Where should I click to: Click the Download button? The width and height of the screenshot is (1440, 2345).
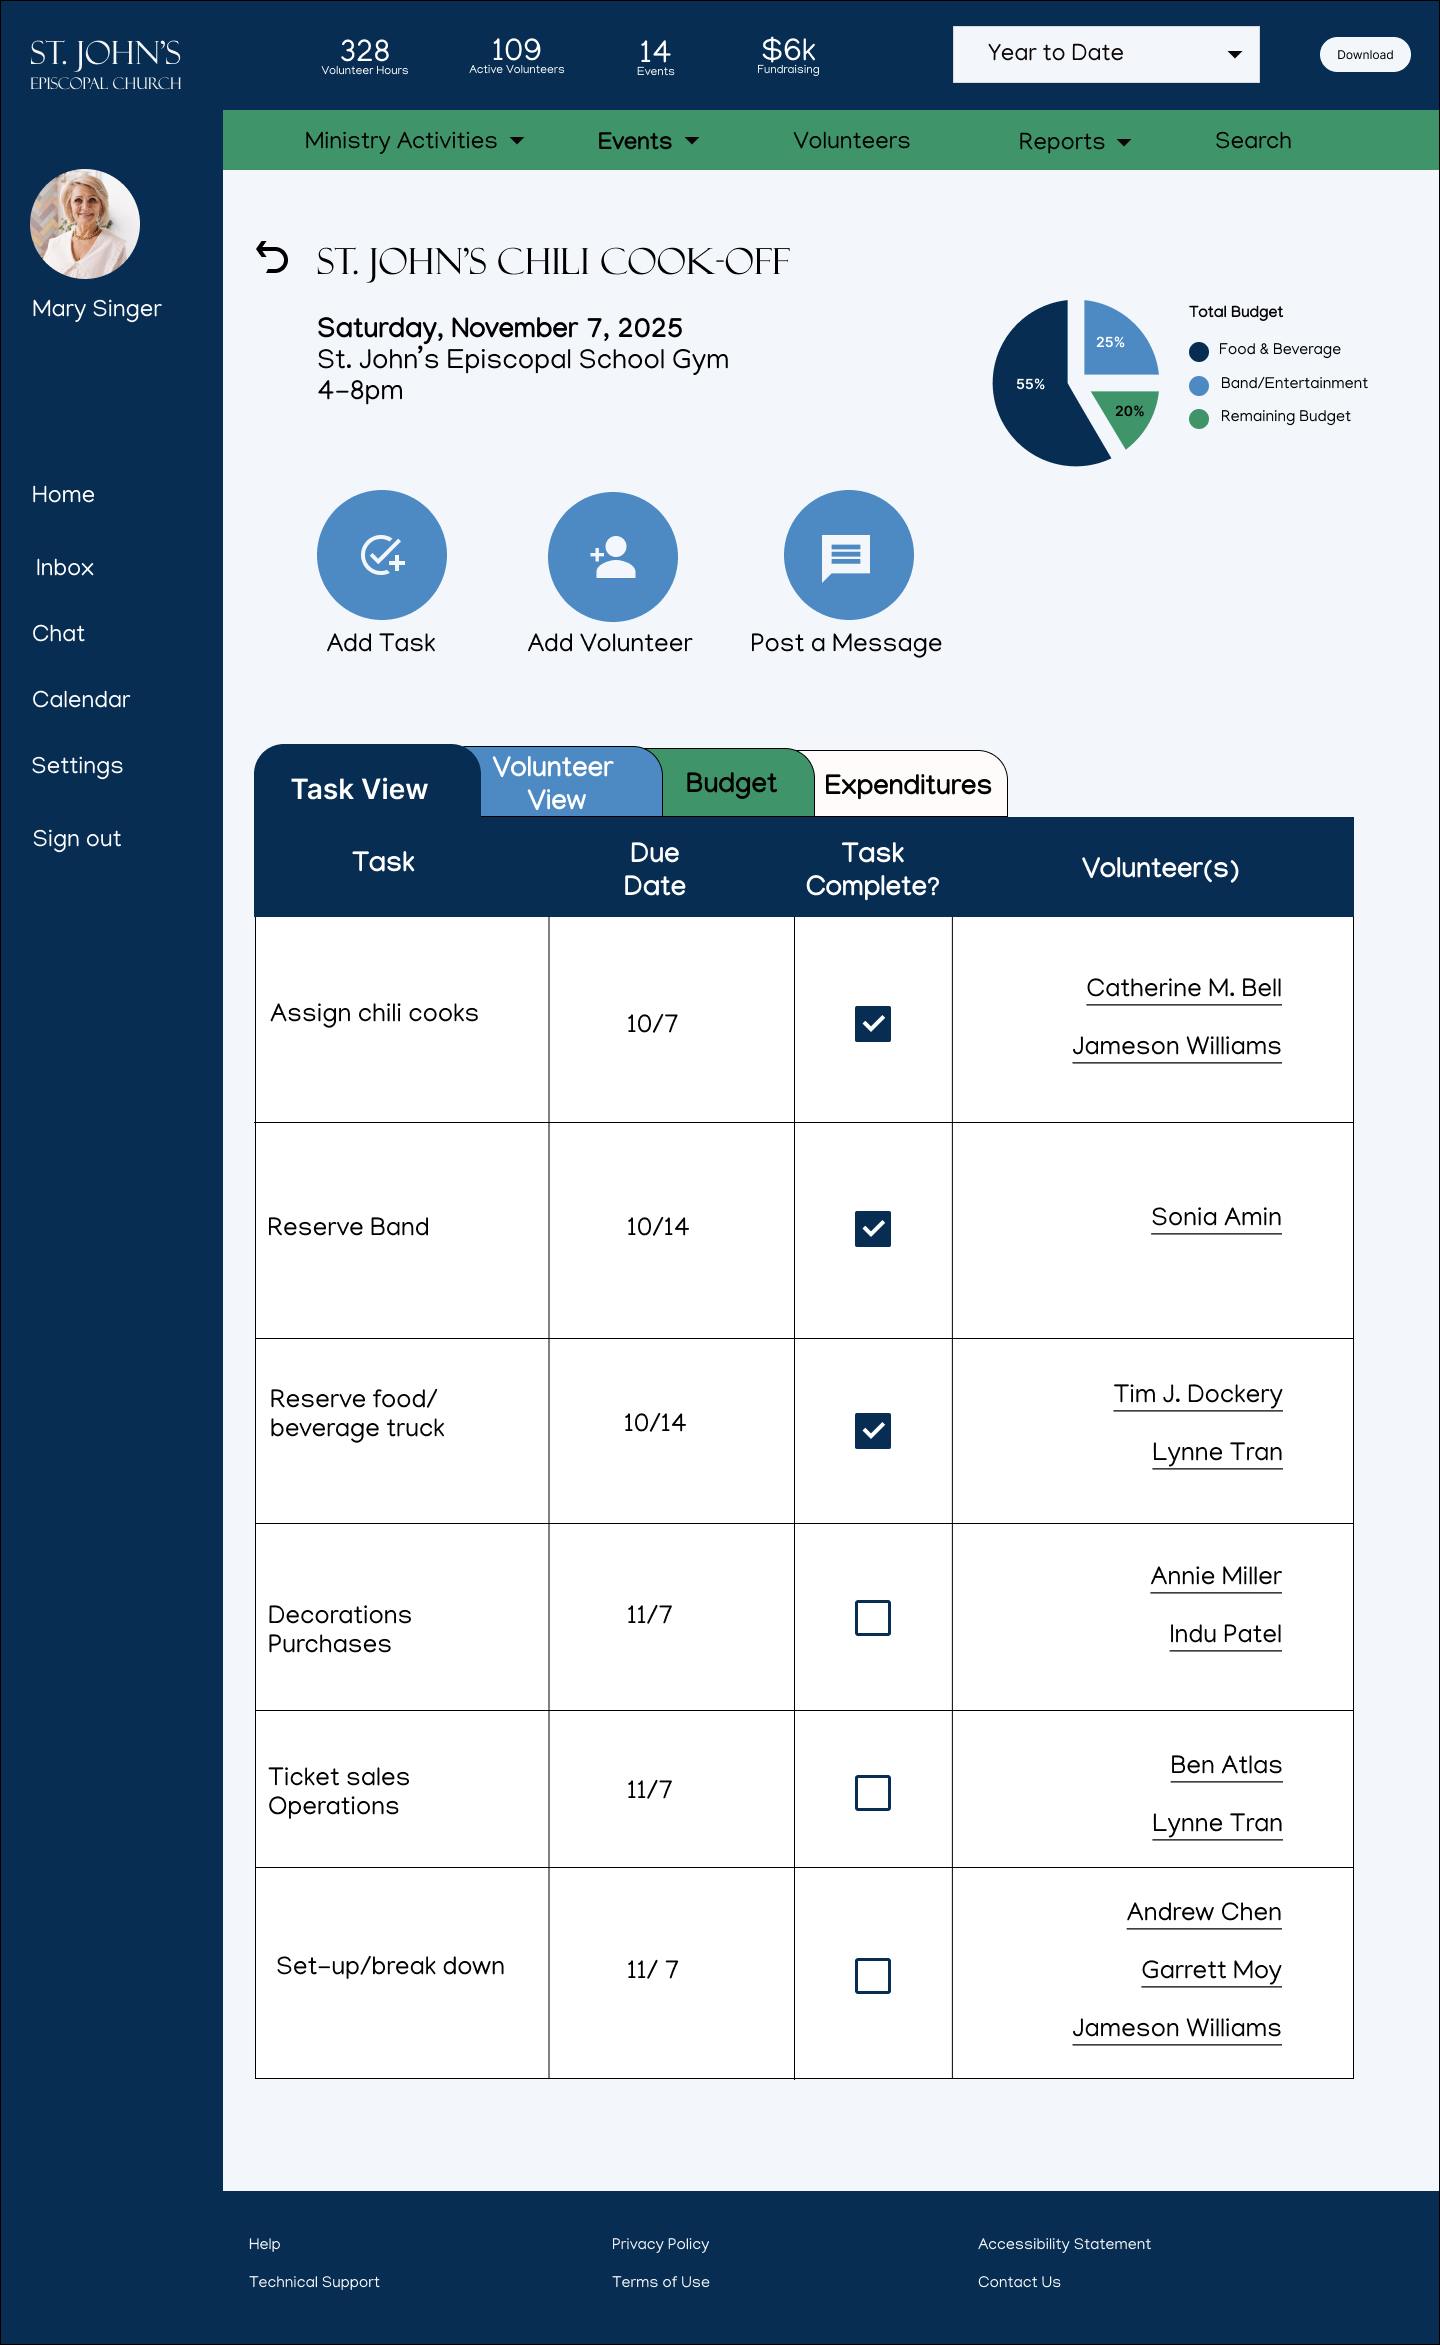click(x=1365, y=55)
